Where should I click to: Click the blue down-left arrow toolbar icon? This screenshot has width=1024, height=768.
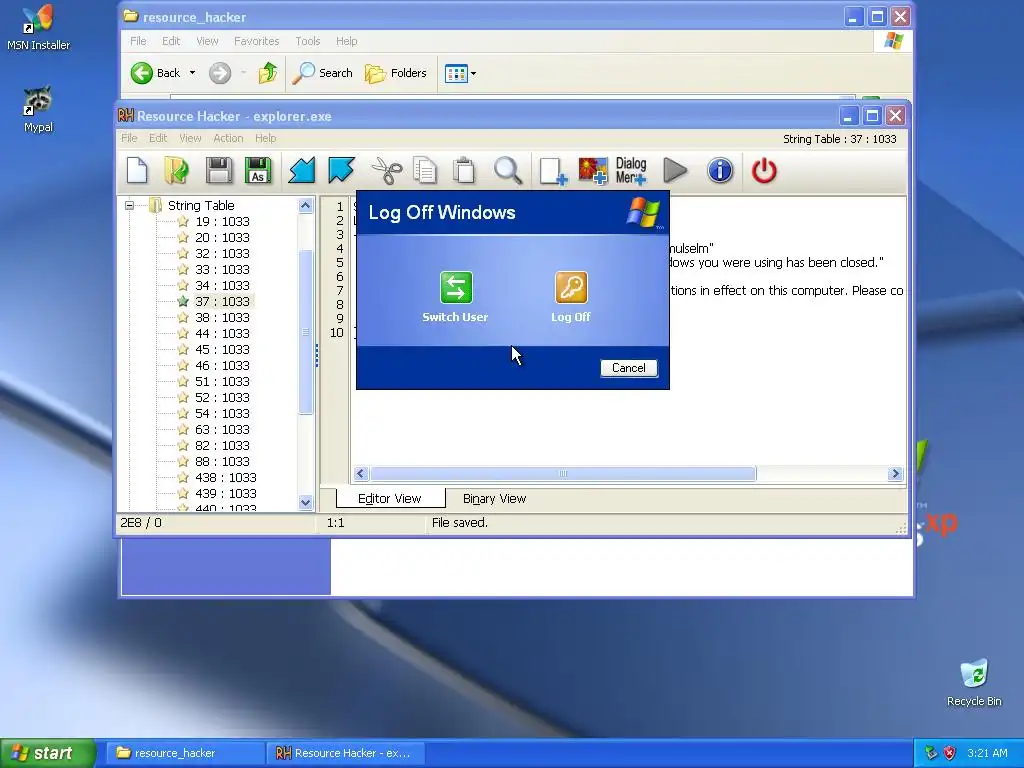[x=302, y=171]
